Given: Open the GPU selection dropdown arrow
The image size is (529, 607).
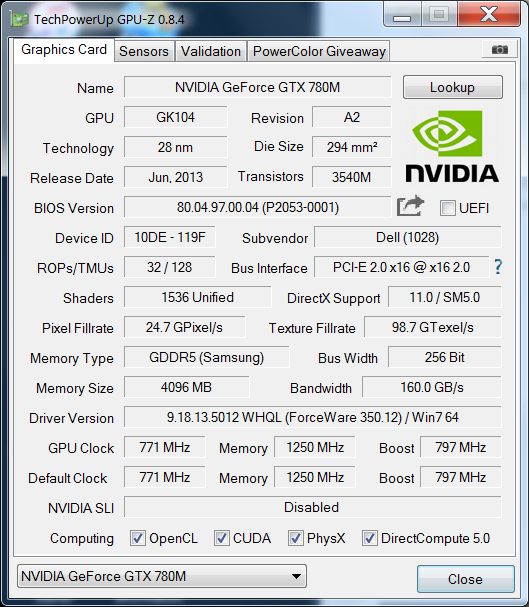Looking at the screenshot, I should (296, 576).
